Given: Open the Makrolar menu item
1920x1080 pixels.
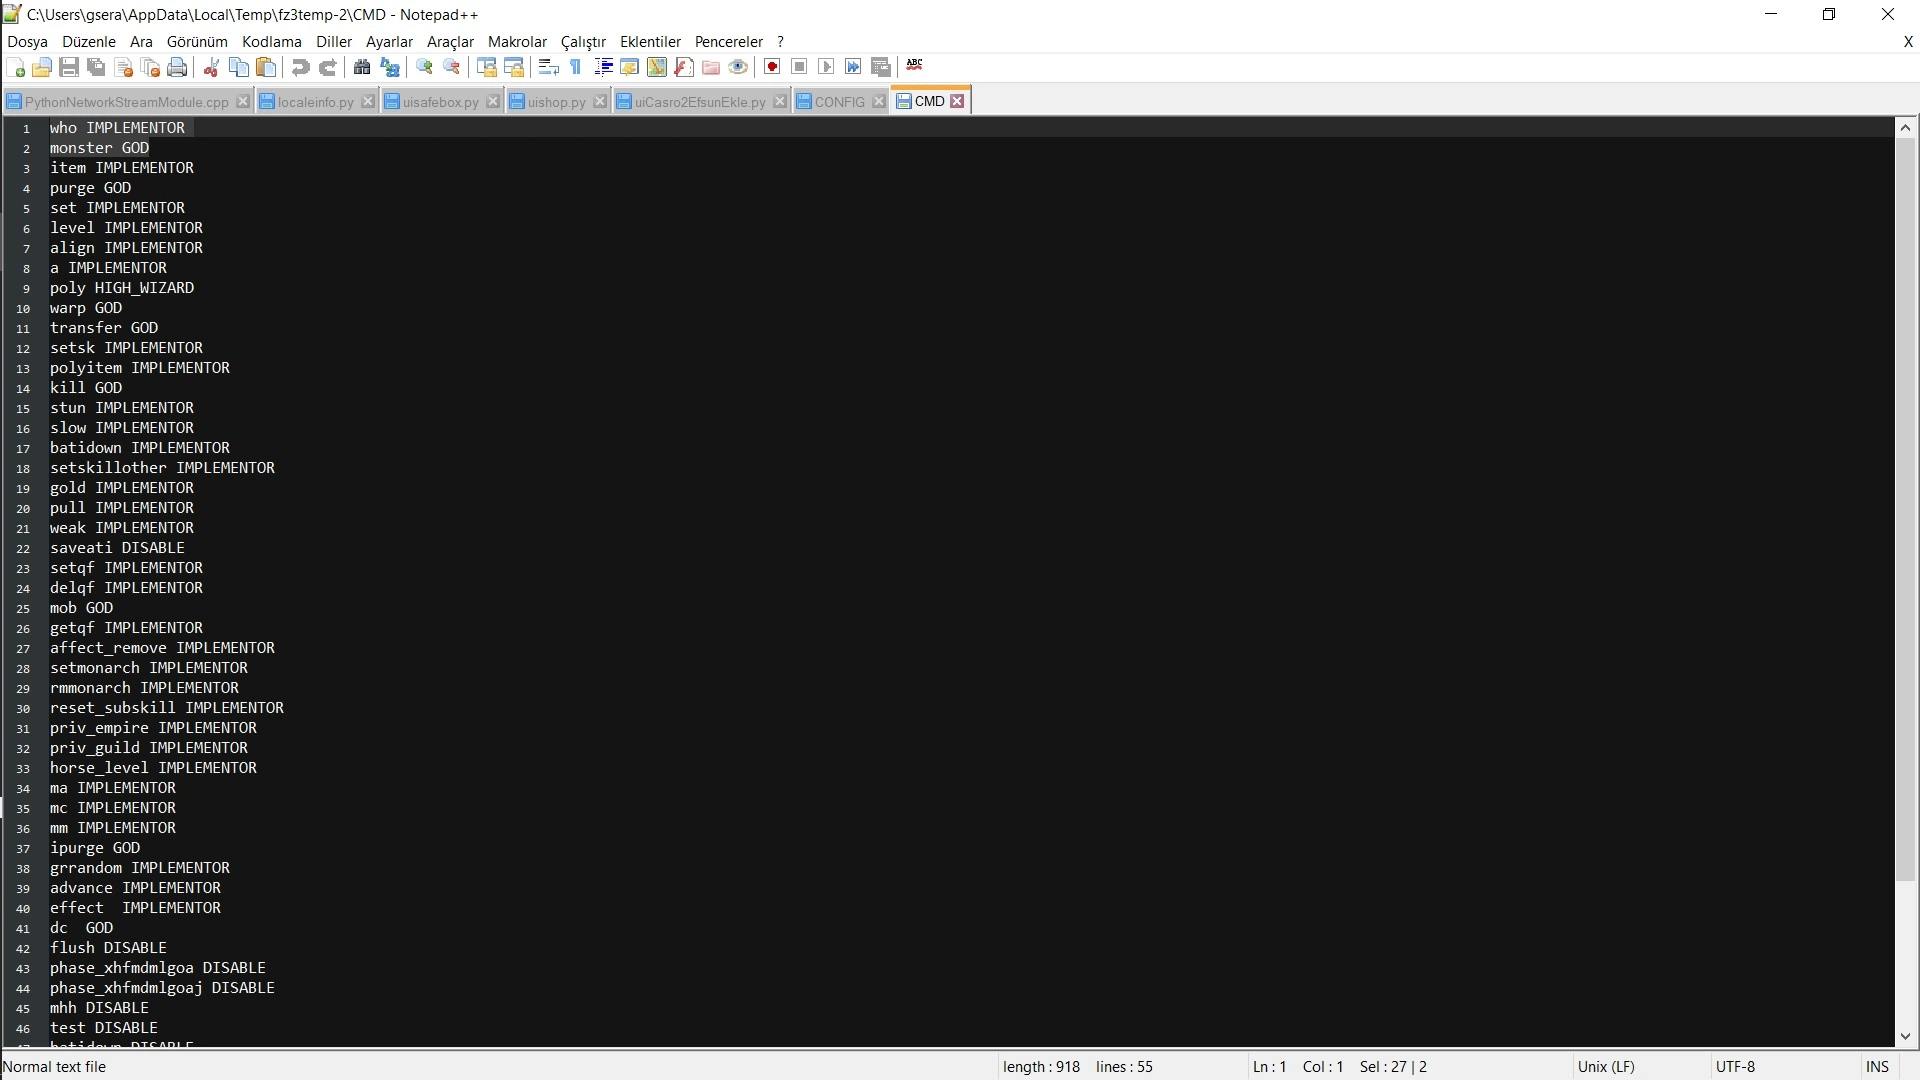Looking at the screenshot, I should coord(516,41).
